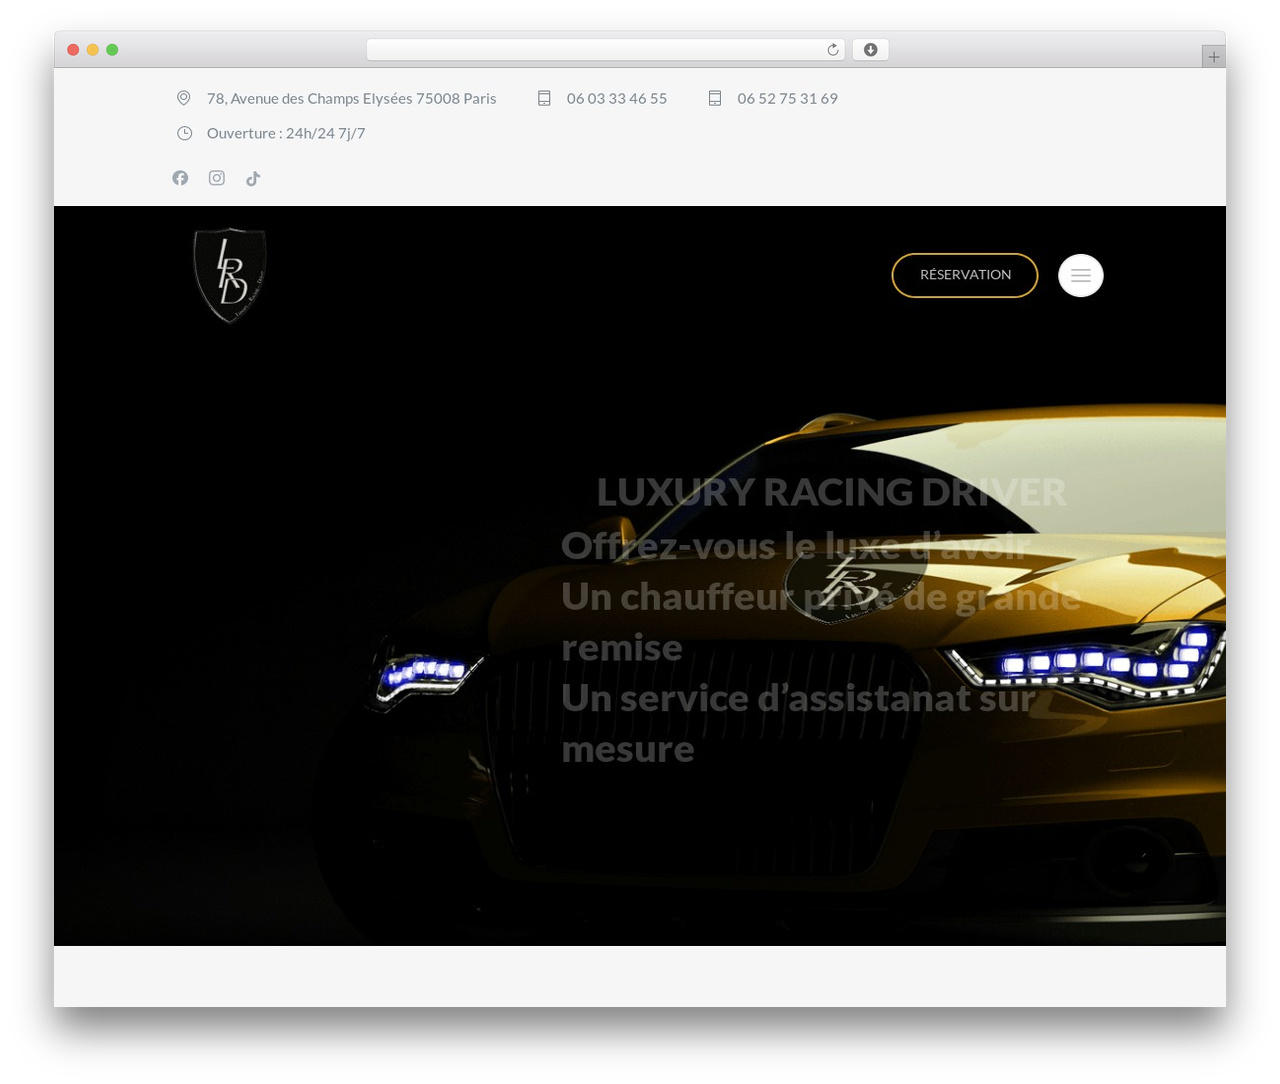Click the browser download arrow button
This screenshot has height=1084, width=1280.
(870, 50)
